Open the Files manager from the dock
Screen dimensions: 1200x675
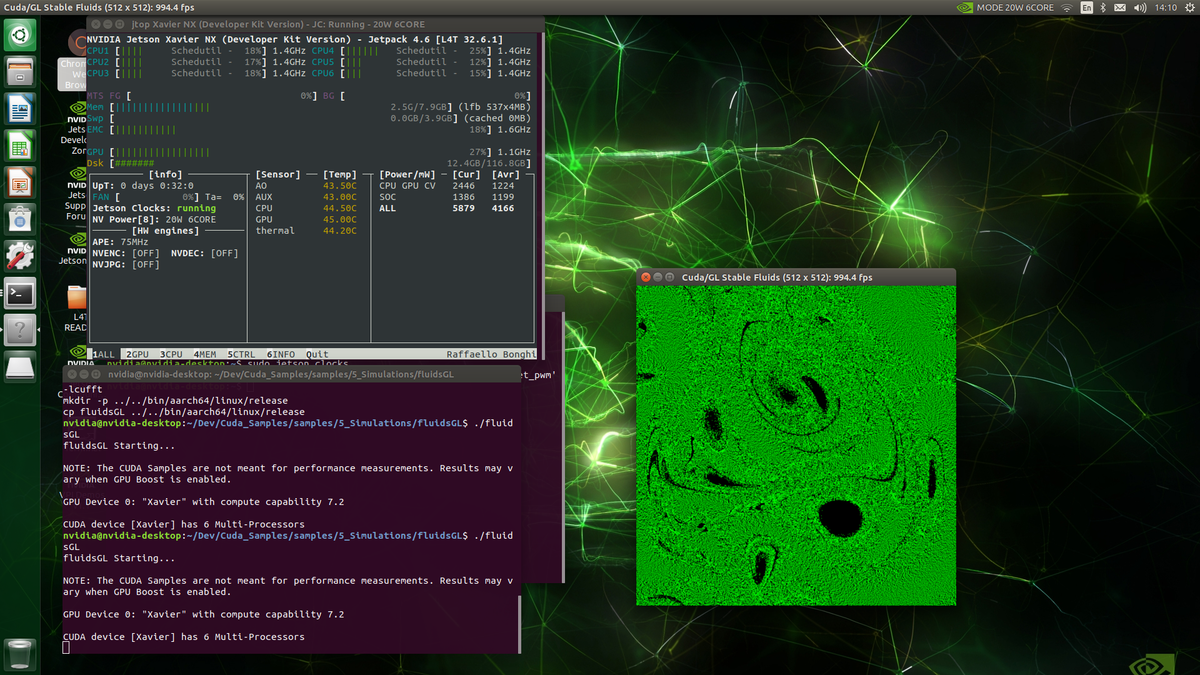pyautogui.click(x=22, y=72)
